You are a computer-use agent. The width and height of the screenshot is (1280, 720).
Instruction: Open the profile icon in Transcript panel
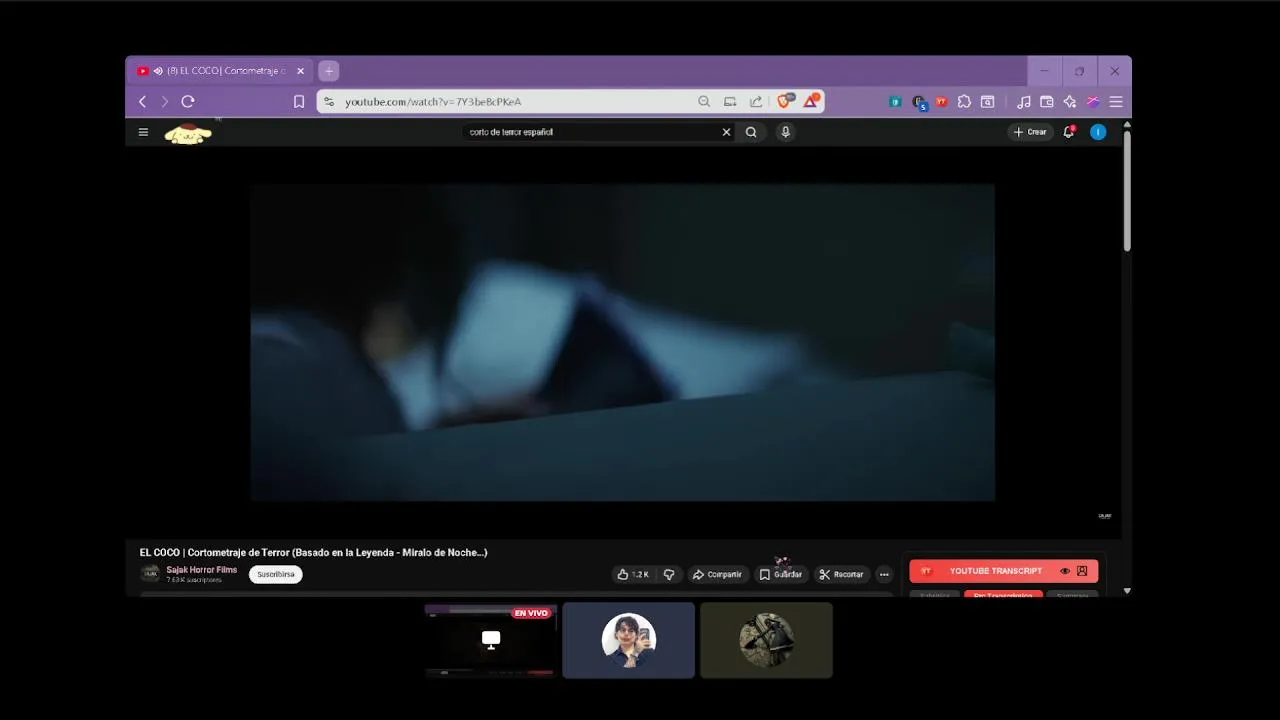1082,571
